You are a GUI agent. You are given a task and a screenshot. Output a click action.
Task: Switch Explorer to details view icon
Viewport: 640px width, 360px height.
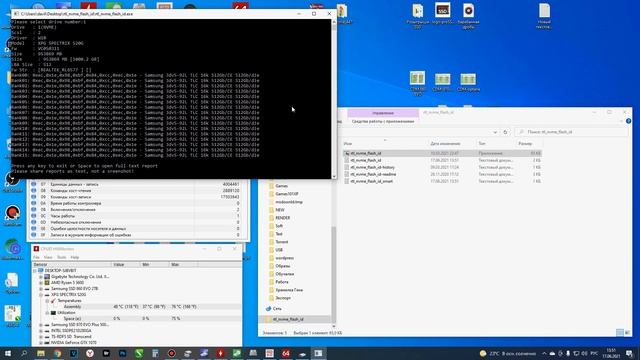click(620, 333)
